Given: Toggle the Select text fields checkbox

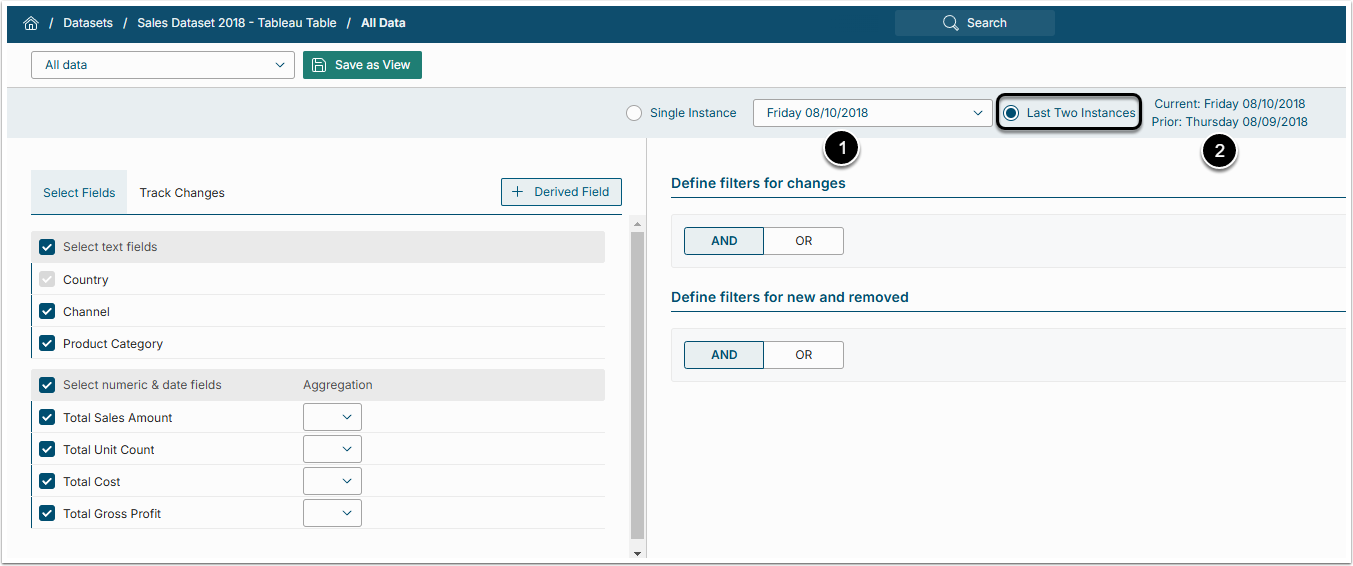Looking at the screenshot, I should tap(47, 247).
